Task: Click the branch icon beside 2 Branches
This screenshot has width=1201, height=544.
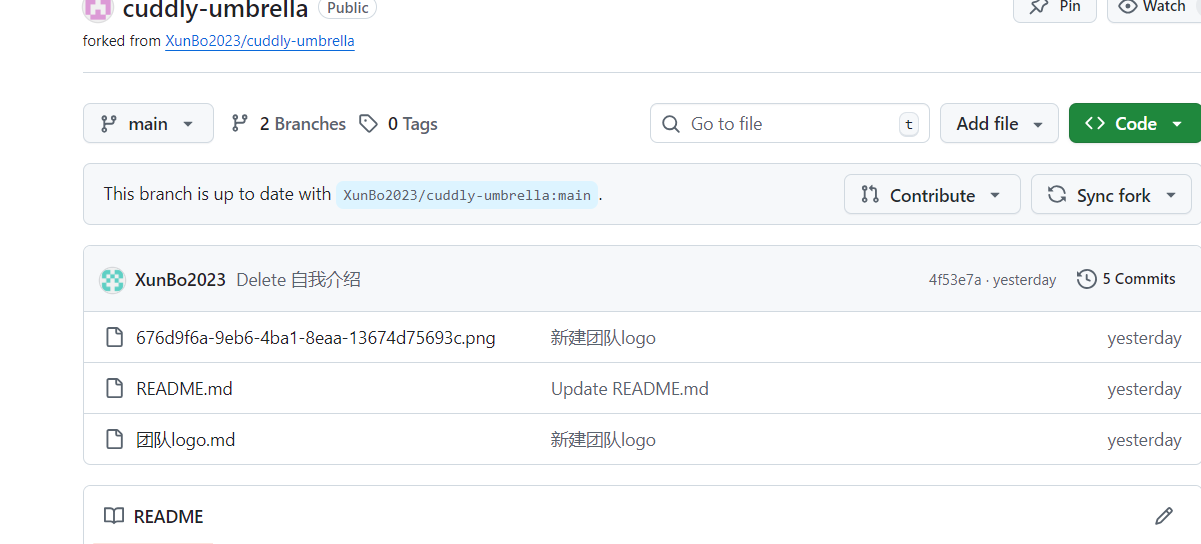Action: [240, 123]
